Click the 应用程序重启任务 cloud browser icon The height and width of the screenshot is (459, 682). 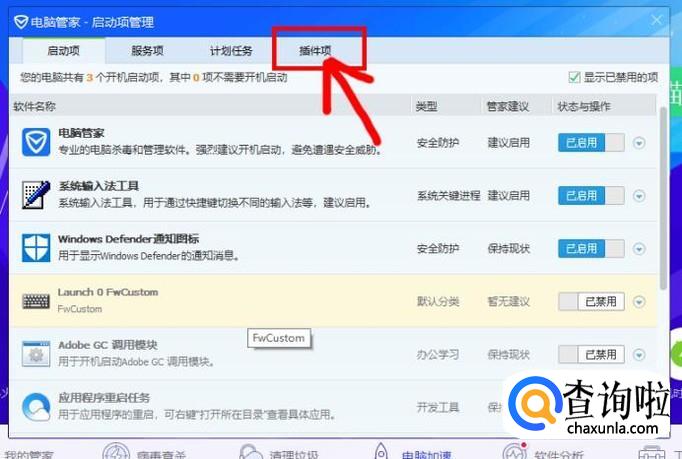pyautogui.click(x=36, y=407)
